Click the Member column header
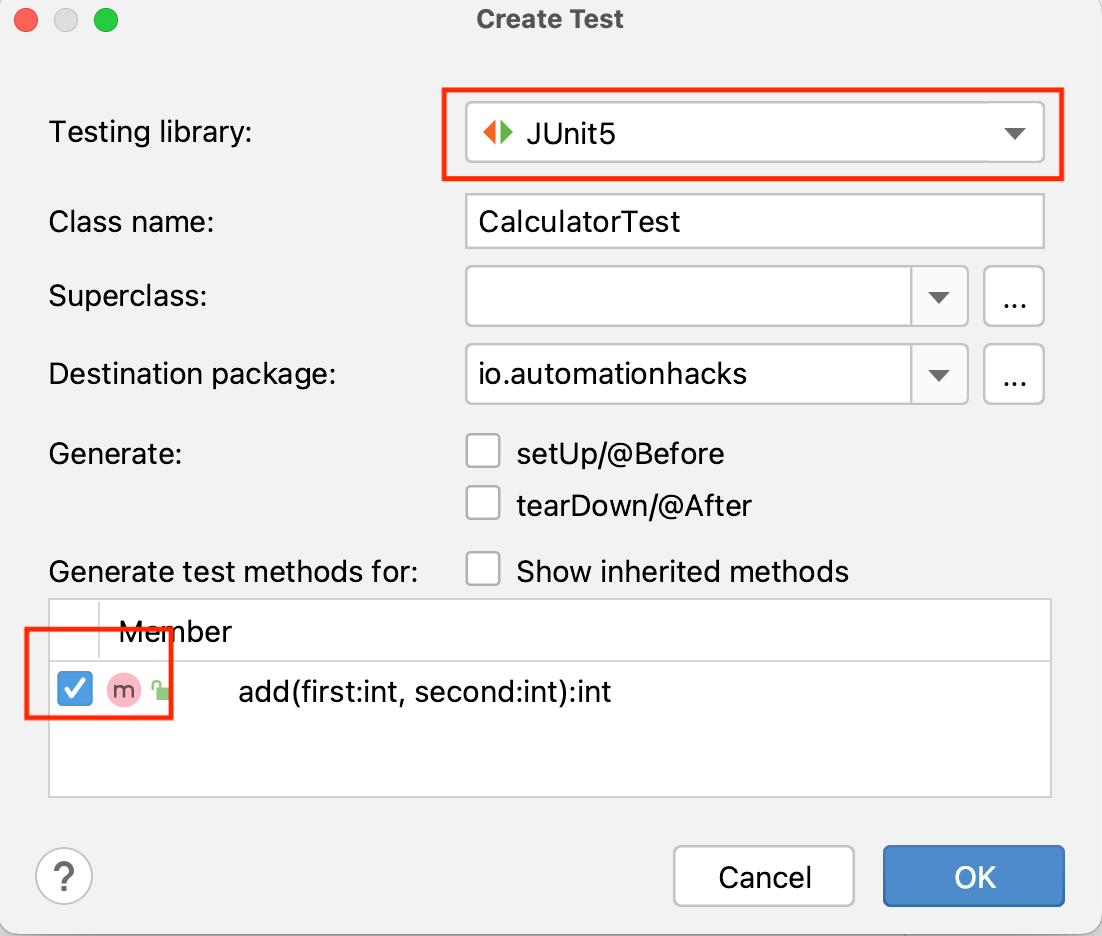This screenshot has width=1102, height=936. click(x=174, y=631)
